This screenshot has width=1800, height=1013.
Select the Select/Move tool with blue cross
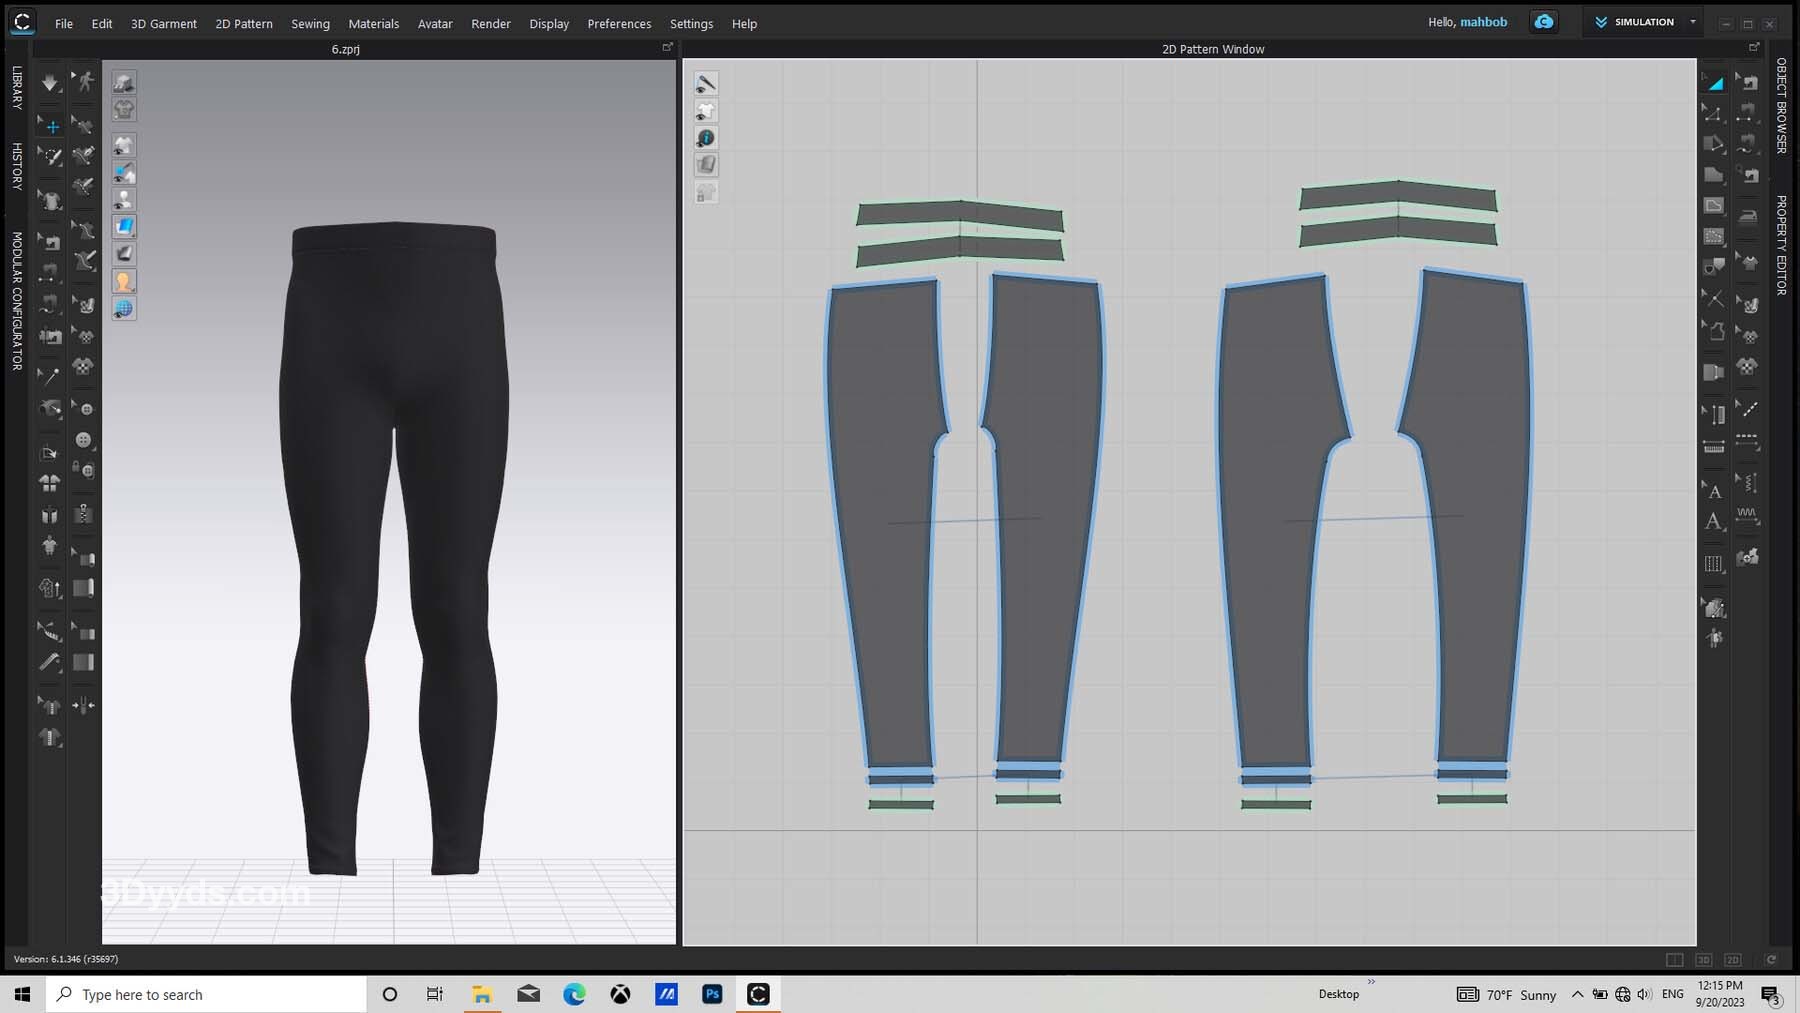pos(51,126)
